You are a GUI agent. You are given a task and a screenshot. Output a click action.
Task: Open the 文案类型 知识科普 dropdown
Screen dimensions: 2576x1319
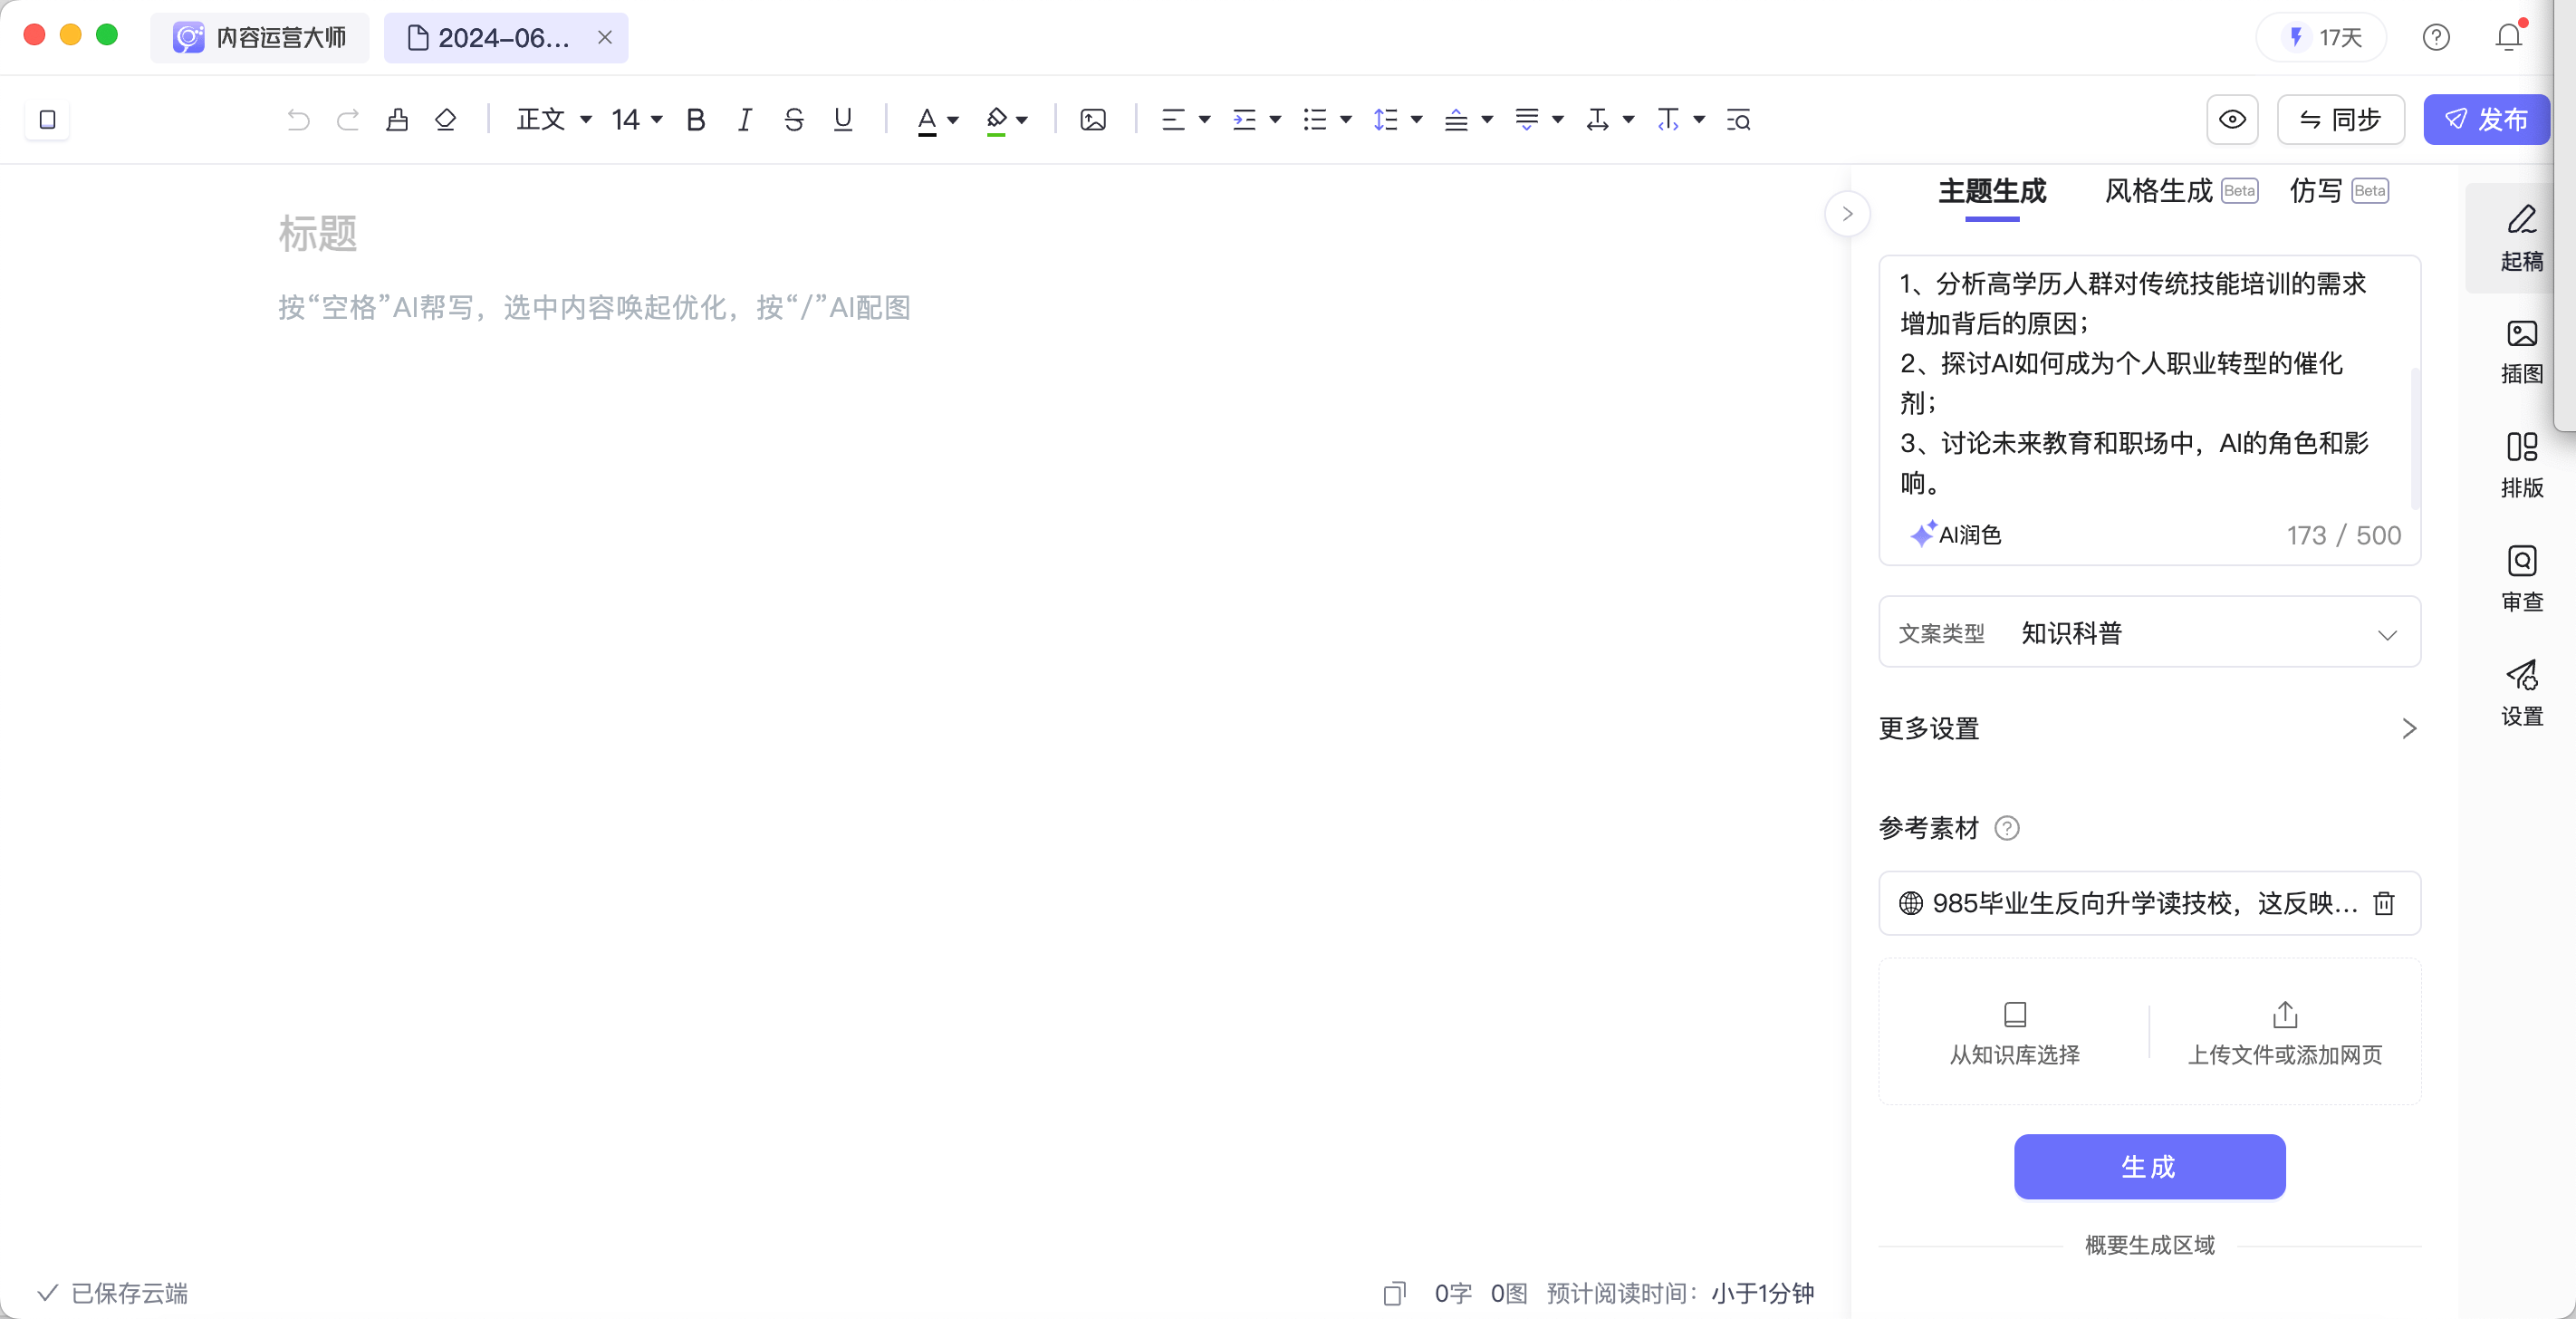tap(2149, 633)
